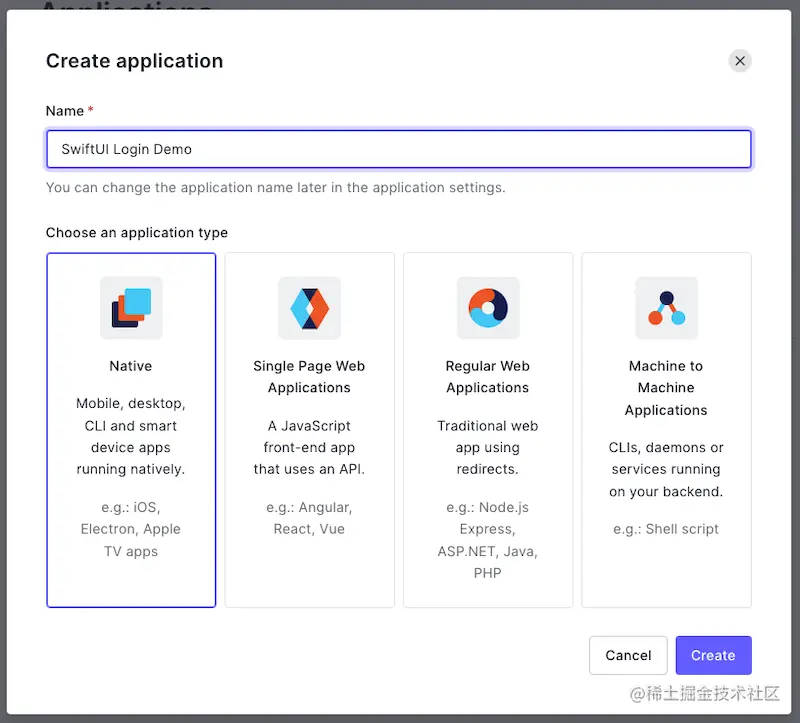The height and width of the screenshot is (723, 800).
Task: Choose Regular Web Applications type title
Action: 488,377
